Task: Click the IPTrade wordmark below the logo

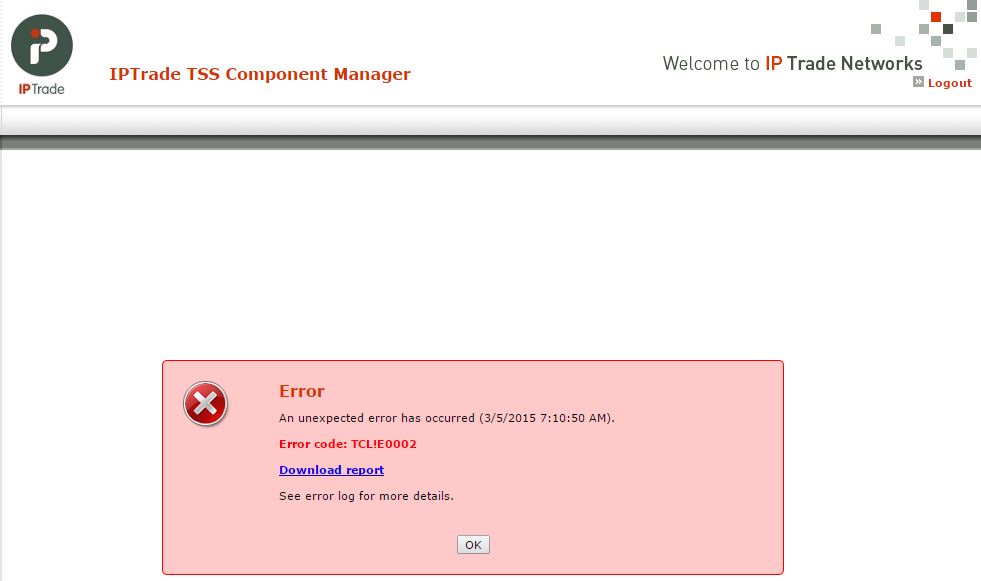Action: click(41, 89)
